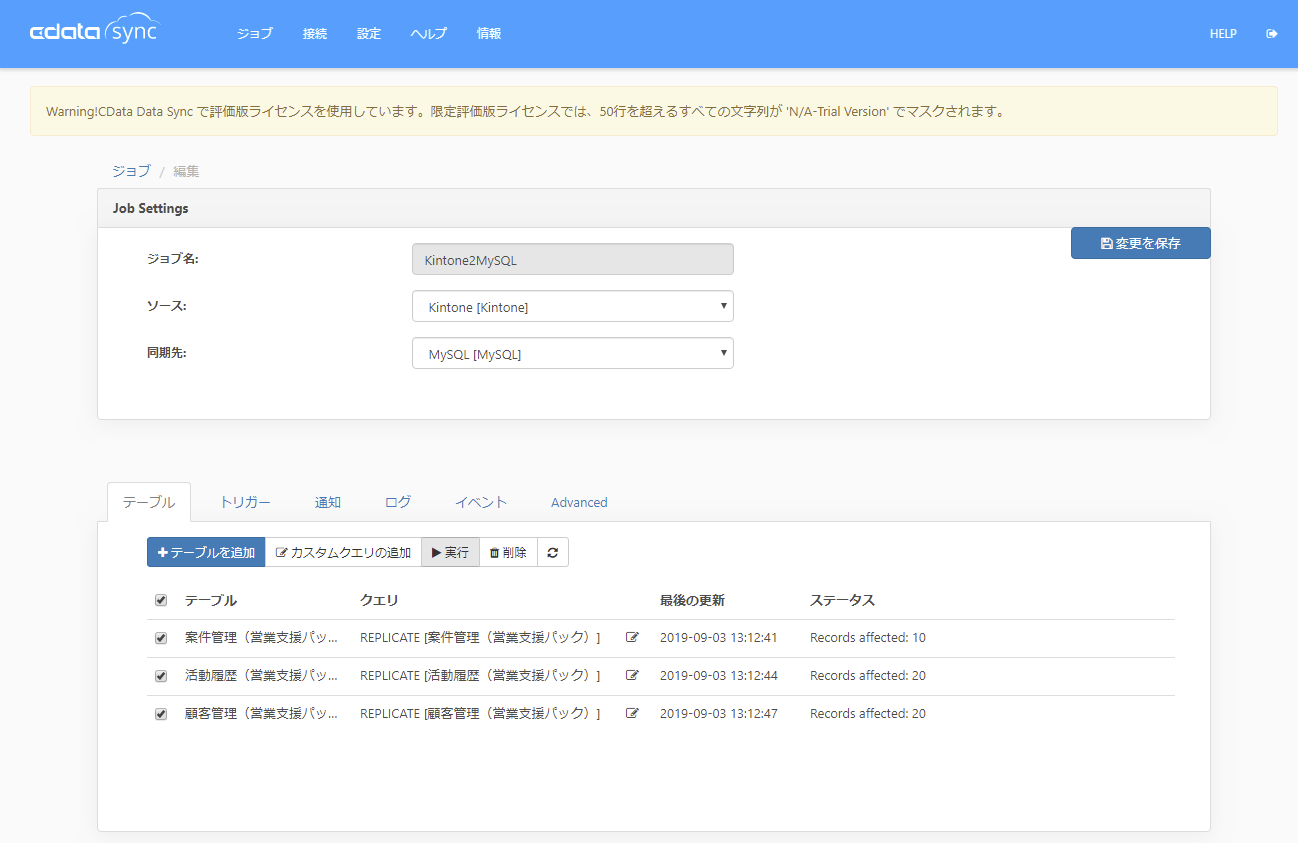
Task: Click the Records affected: 10 status
Action: tap(868, 638)
